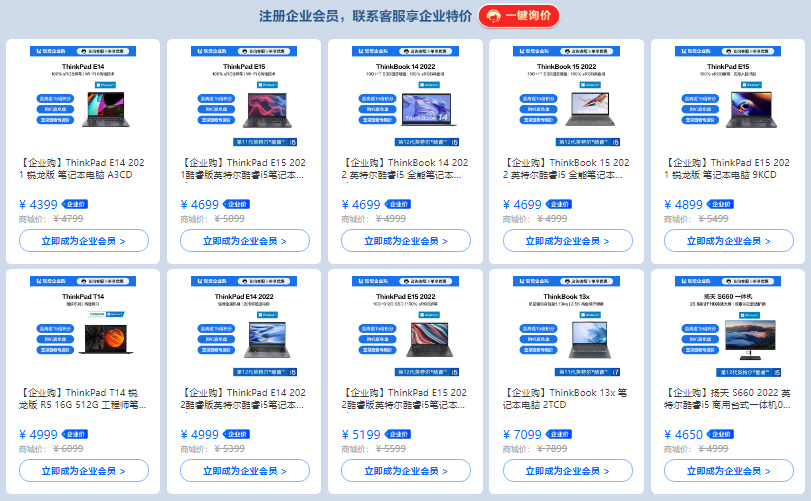Select the heading 注册企业会员，联系客服享企业特价
This screenshot has width=811, height=501.
(365, 16)
